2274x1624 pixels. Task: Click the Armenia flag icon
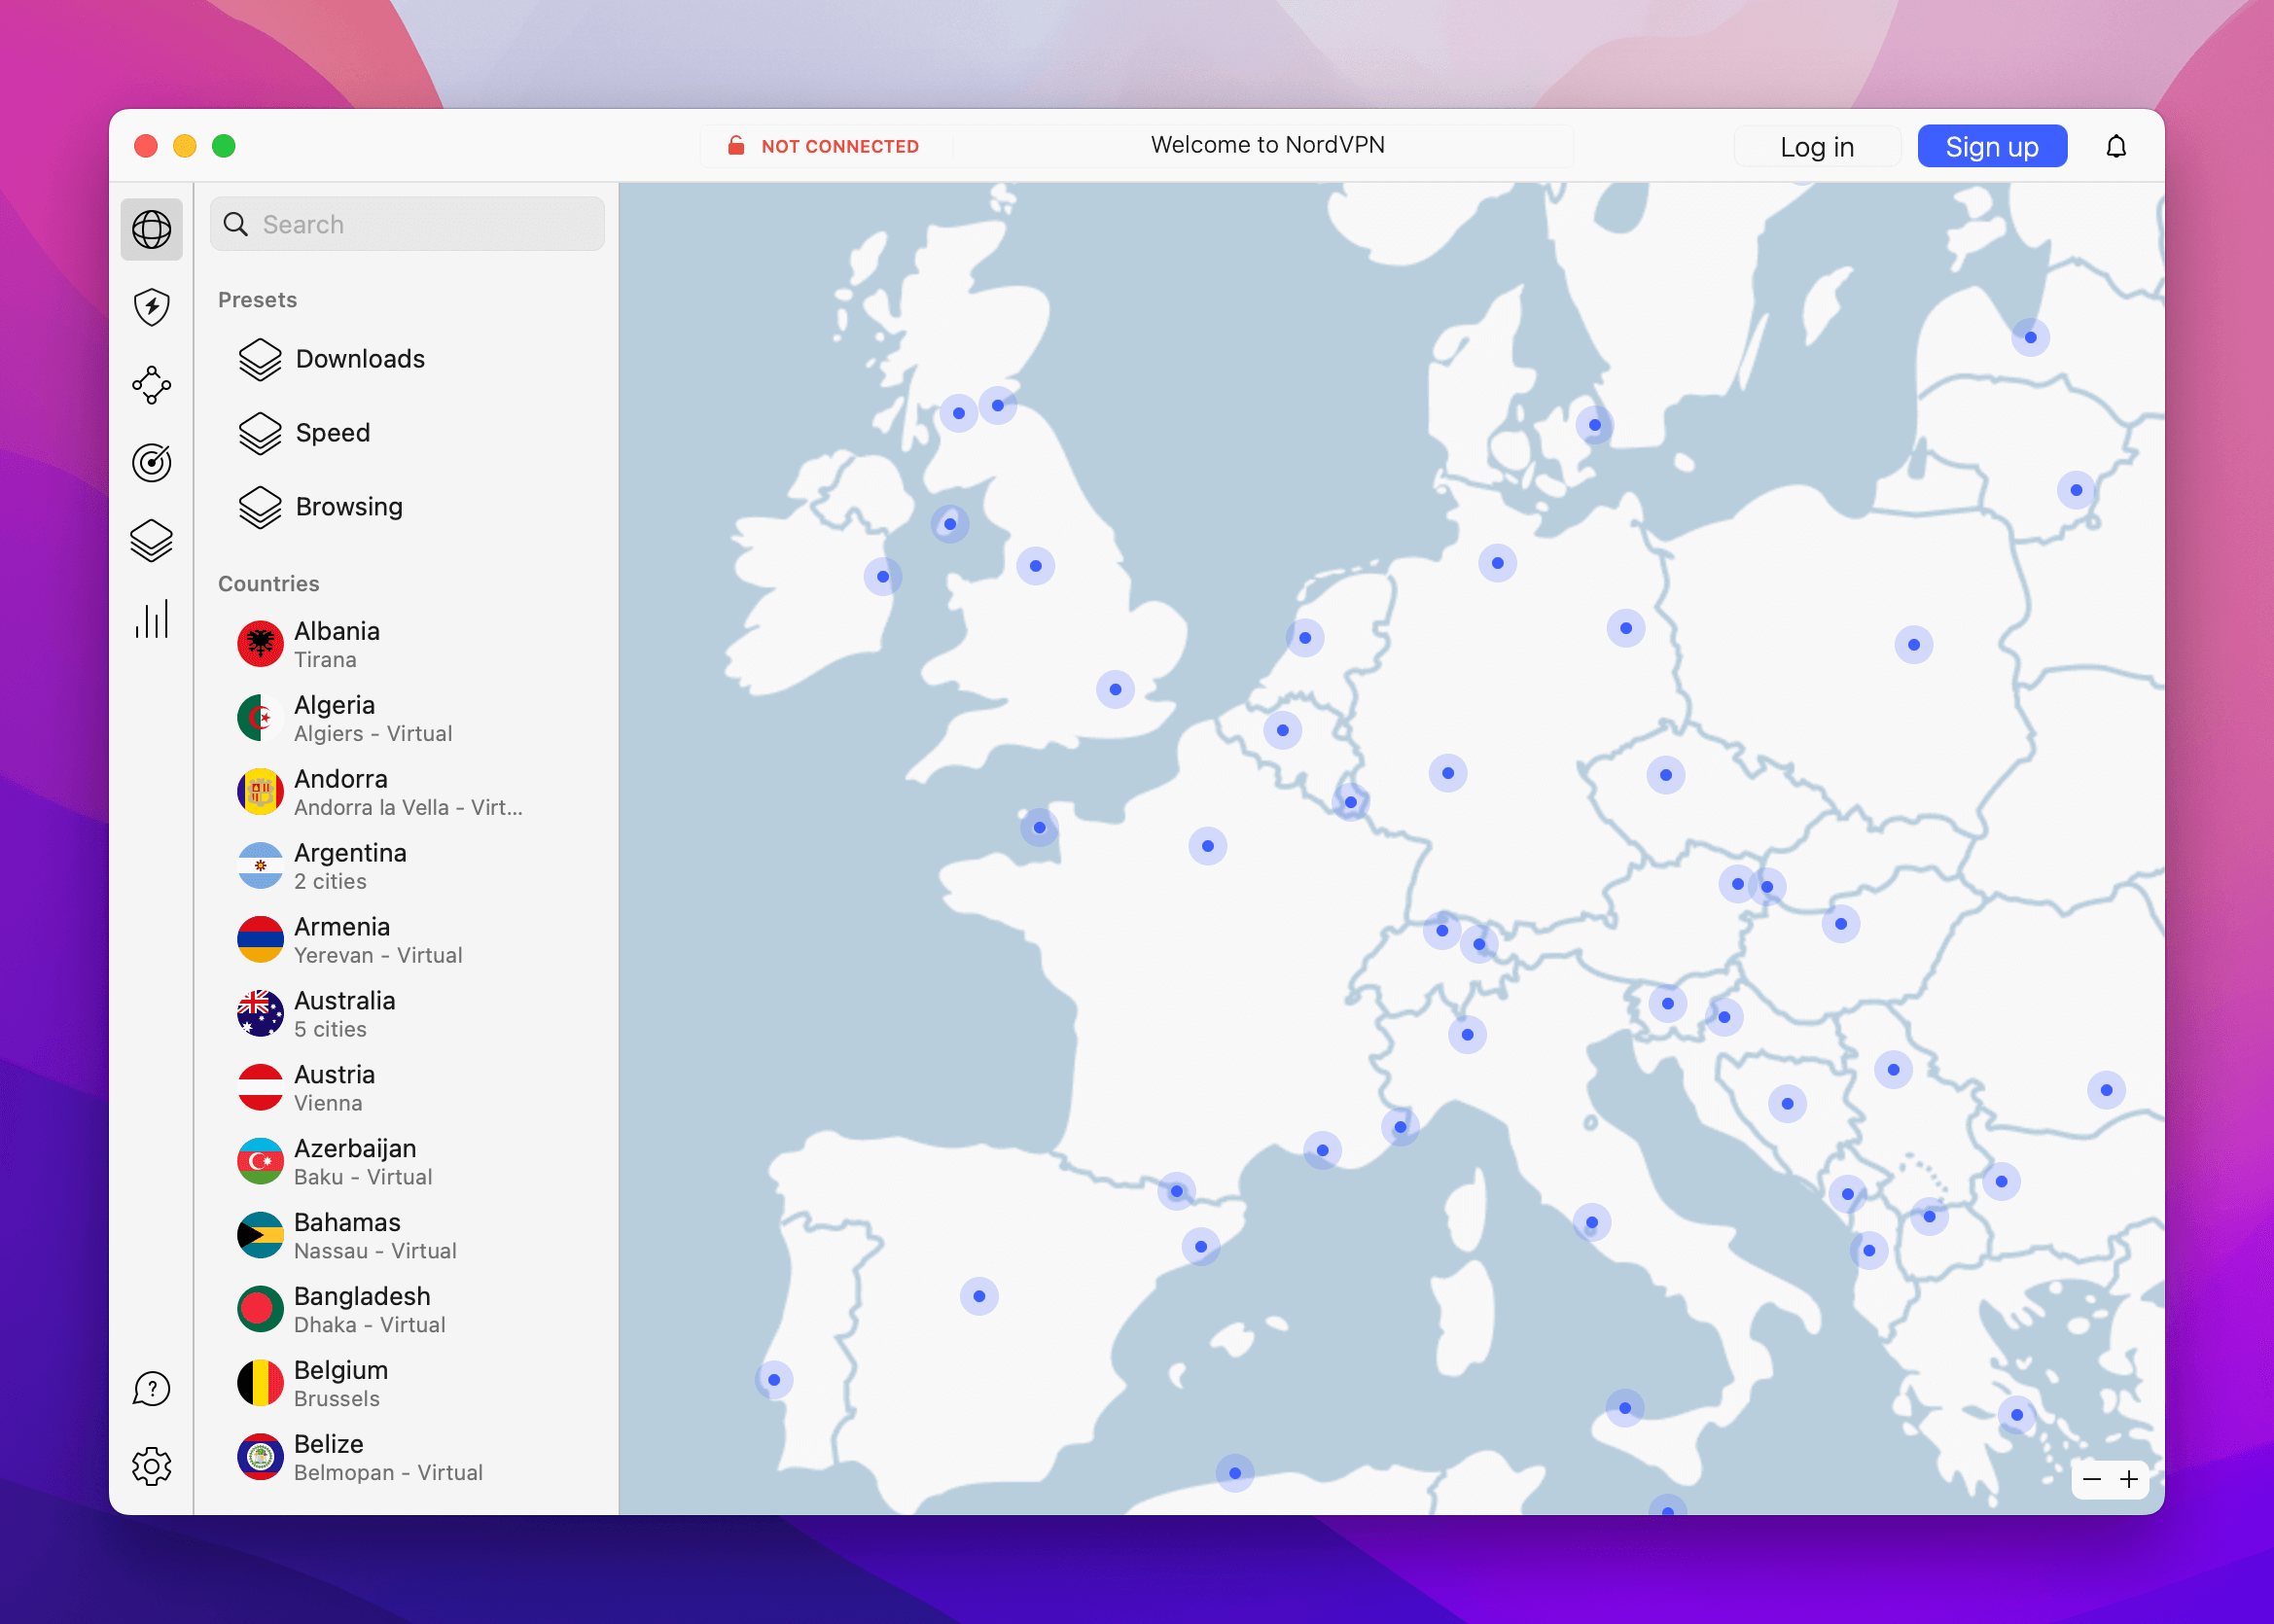tap(260, 940)
